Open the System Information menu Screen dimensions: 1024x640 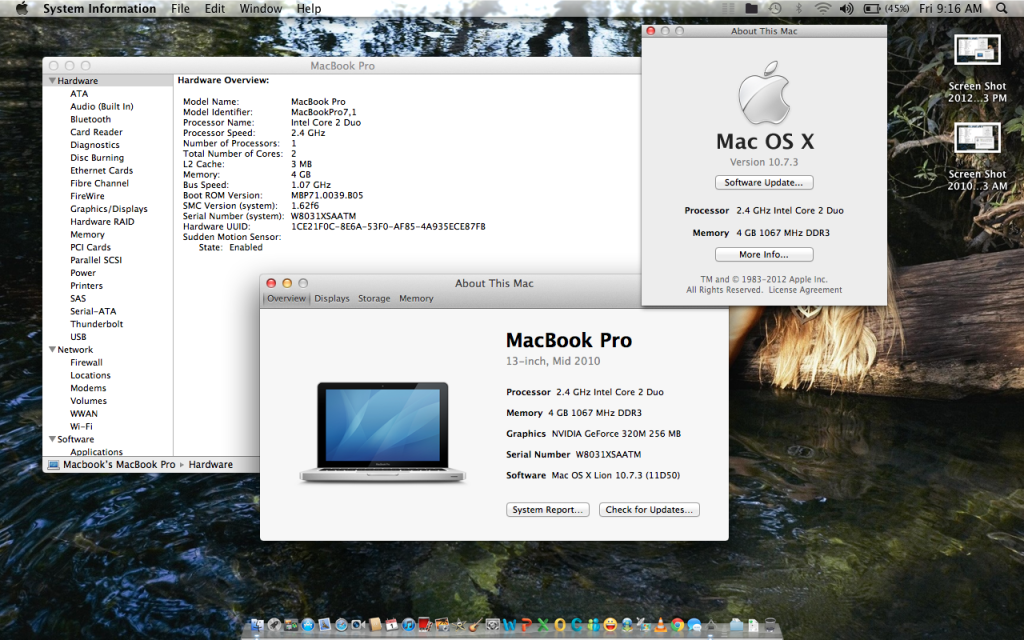click(99, 8)
